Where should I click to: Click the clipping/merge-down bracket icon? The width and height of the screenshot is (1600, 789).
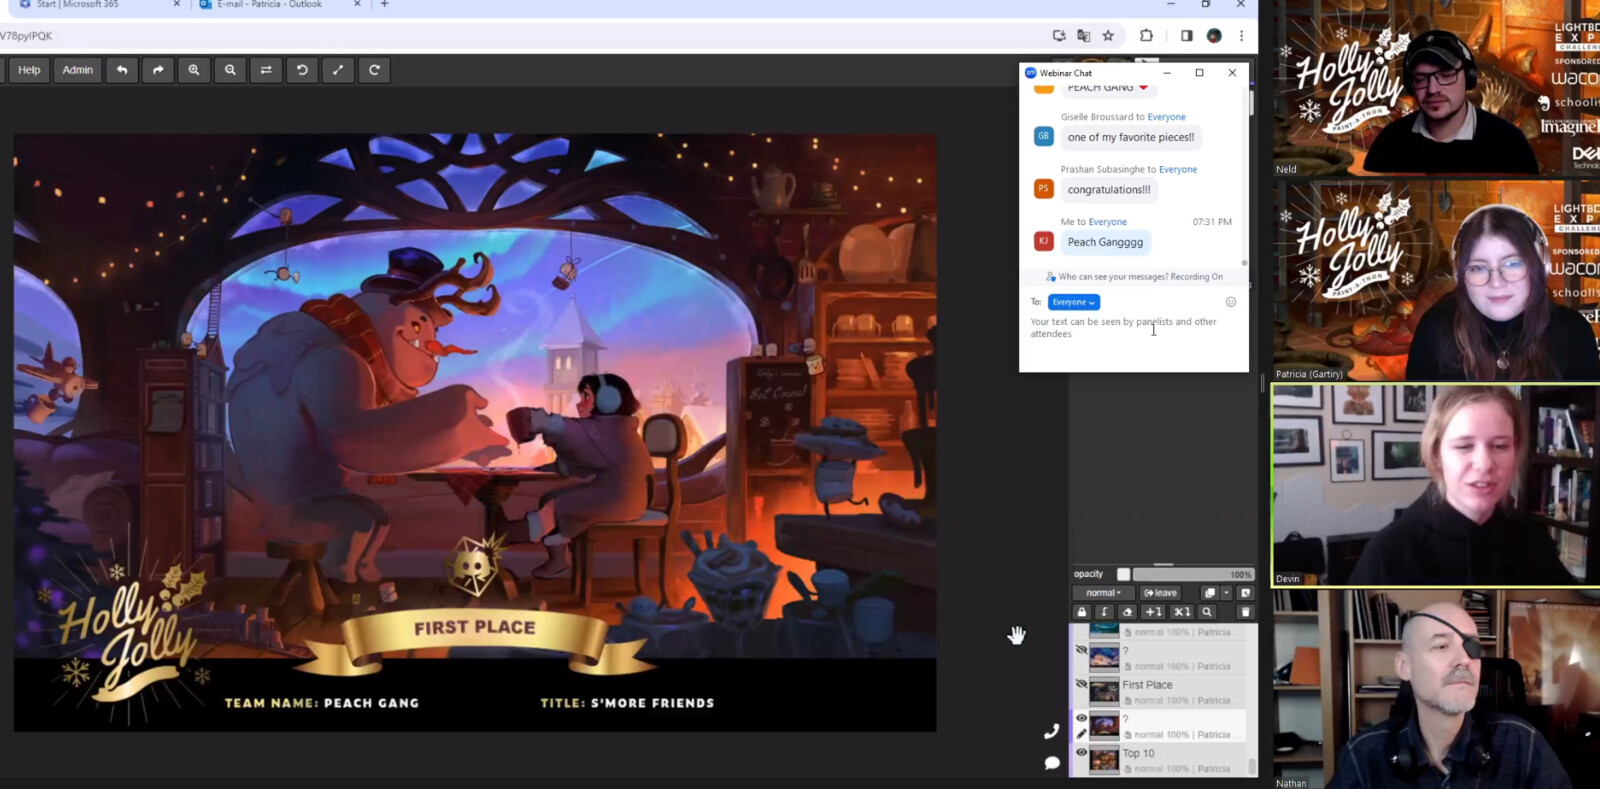(1104, 612)
